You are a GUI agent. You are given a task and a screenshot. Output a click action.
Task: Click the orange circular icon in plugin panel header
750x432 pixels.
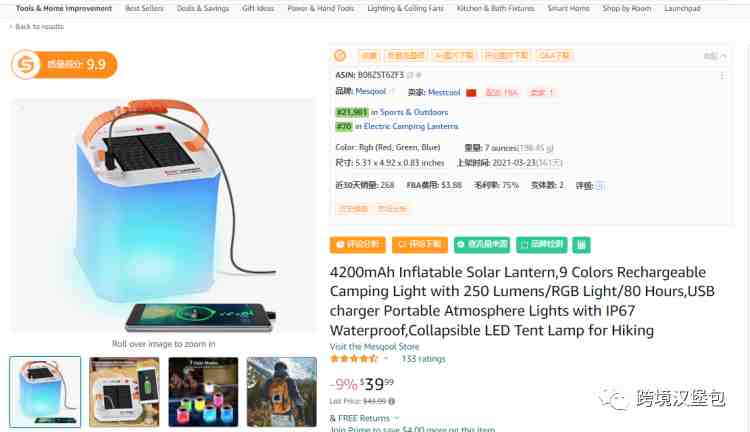point(340,55)
